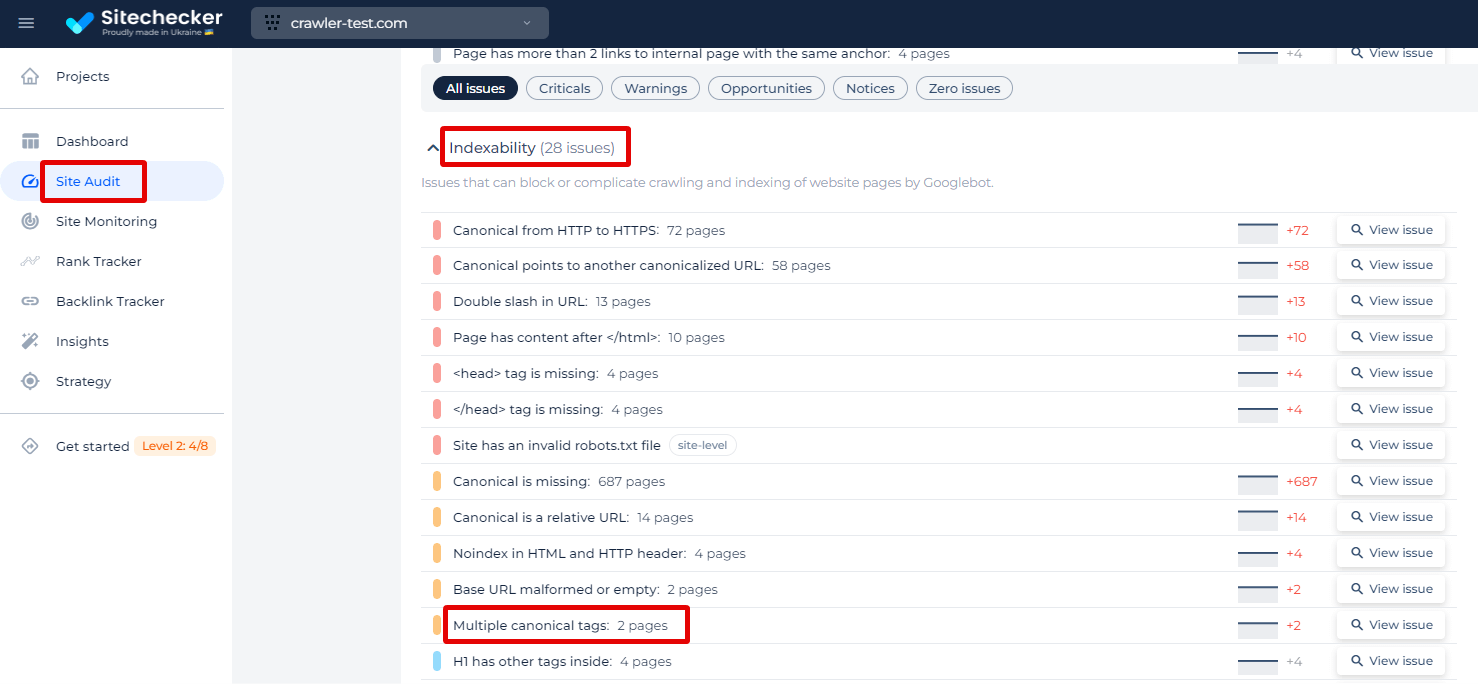1479x684 pixels.
Task: Click the +687 change value
Action: coord(1302,481)
